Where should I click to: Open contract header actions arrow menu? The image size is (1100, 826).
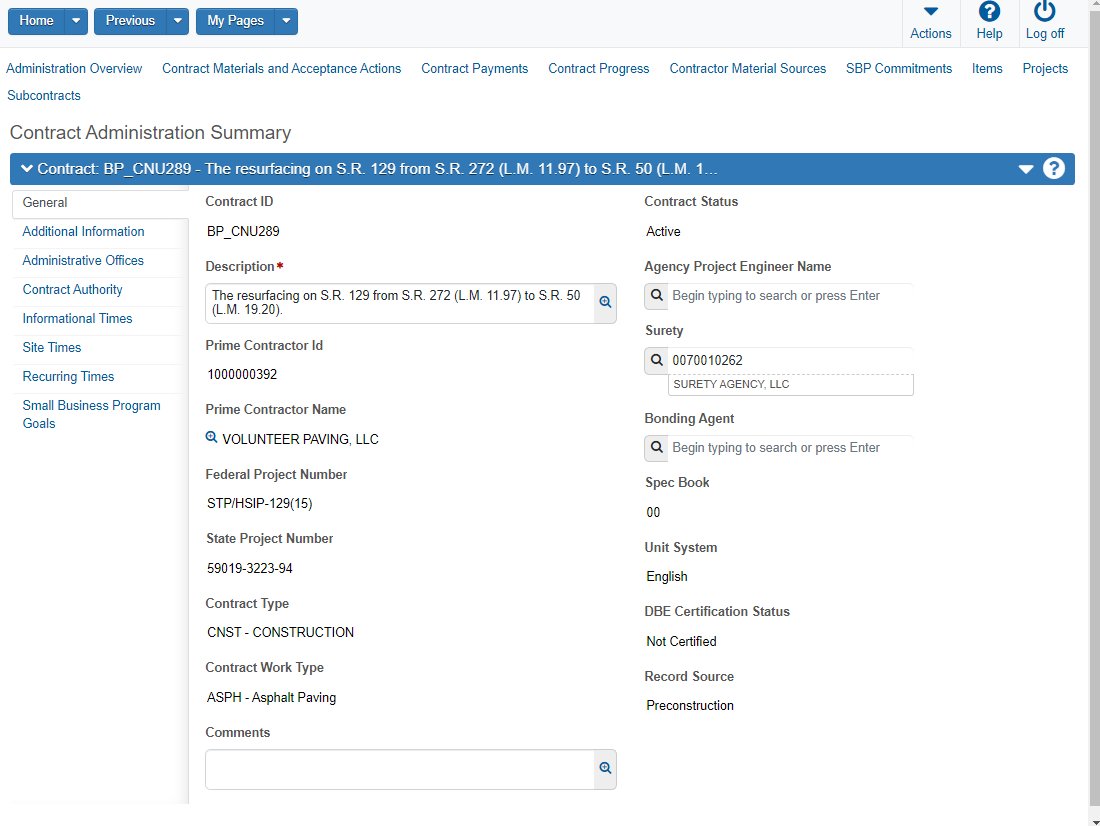pyautogui.click(x=1025, y=169)
